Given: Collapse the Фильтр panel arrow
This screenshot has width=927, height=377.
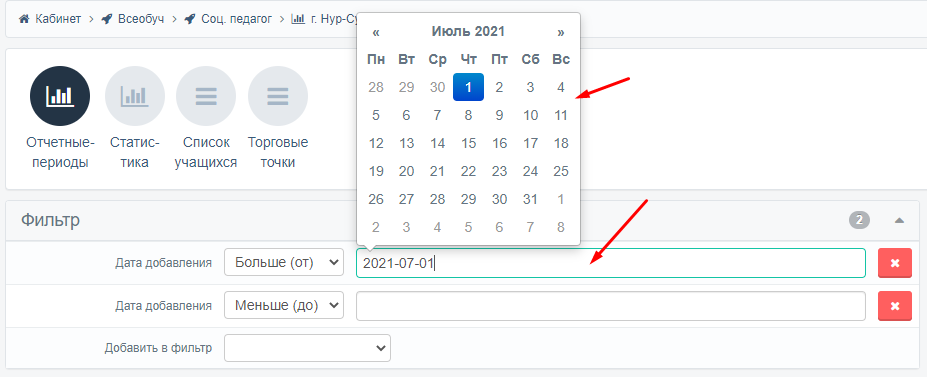Looking at the screenshot, I should pyautogui.click(x=899, y=220).
